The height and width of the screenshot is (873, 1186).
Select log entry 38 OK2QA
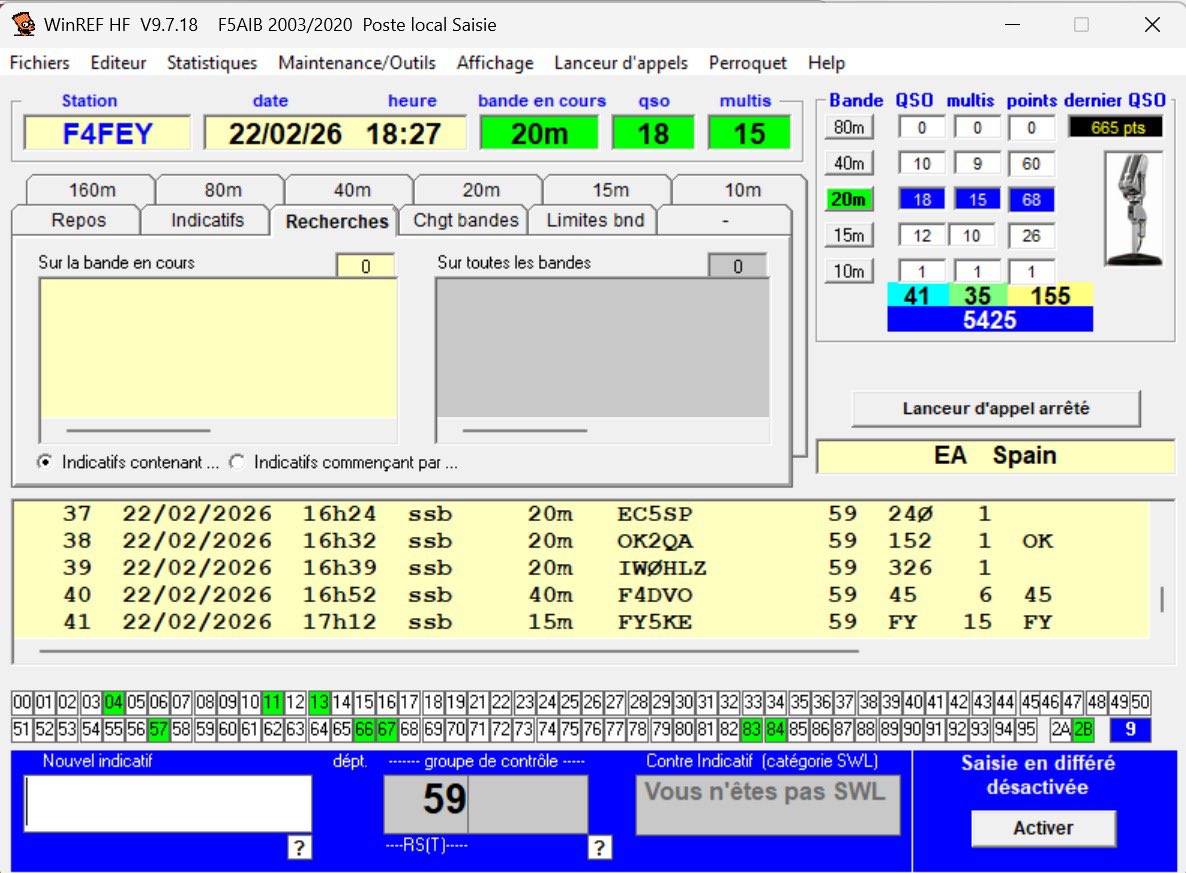581,541
